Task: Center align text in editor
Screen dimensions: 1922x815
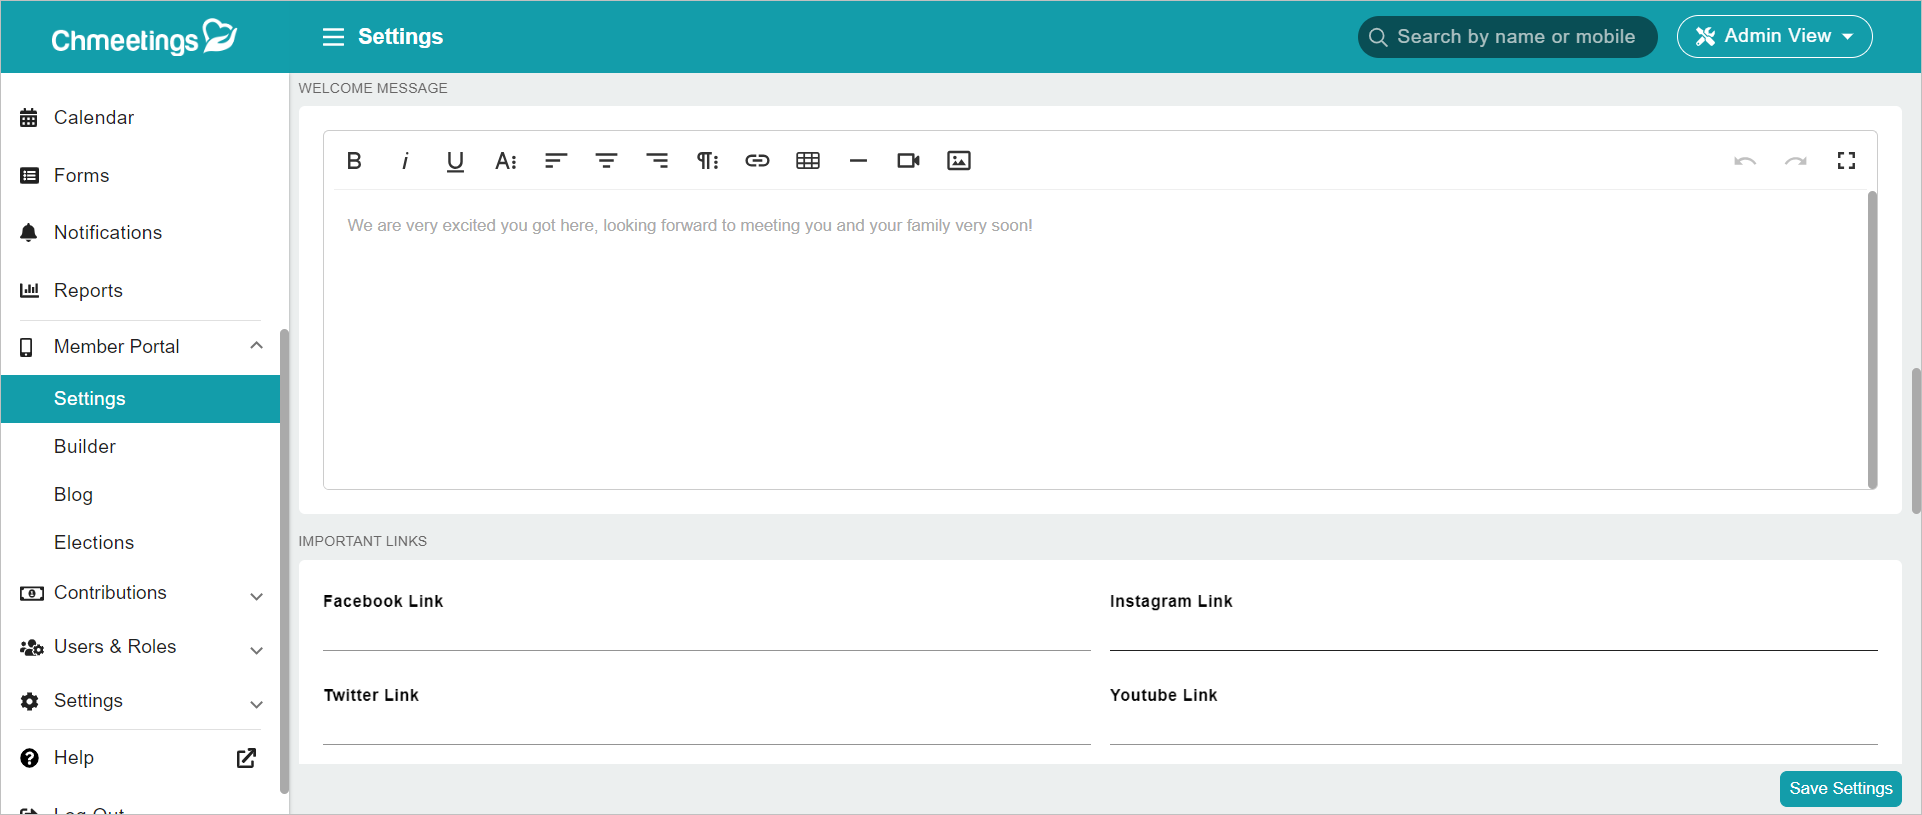Action: [x=606, y=161]
